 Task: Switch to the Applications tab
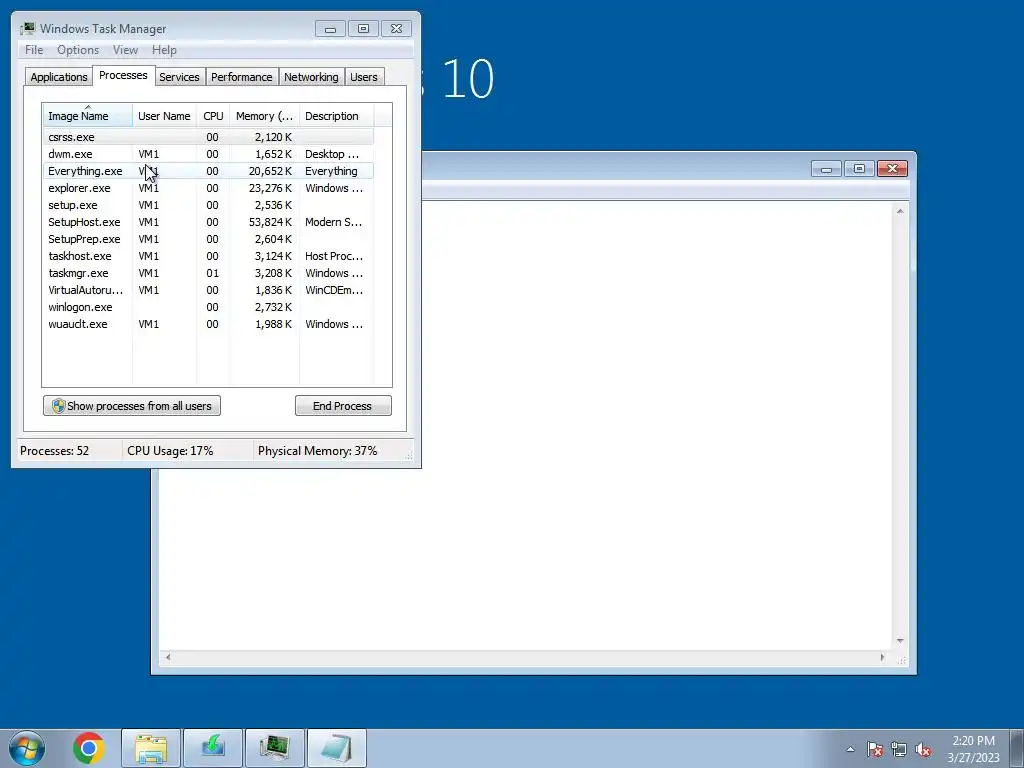59,77
